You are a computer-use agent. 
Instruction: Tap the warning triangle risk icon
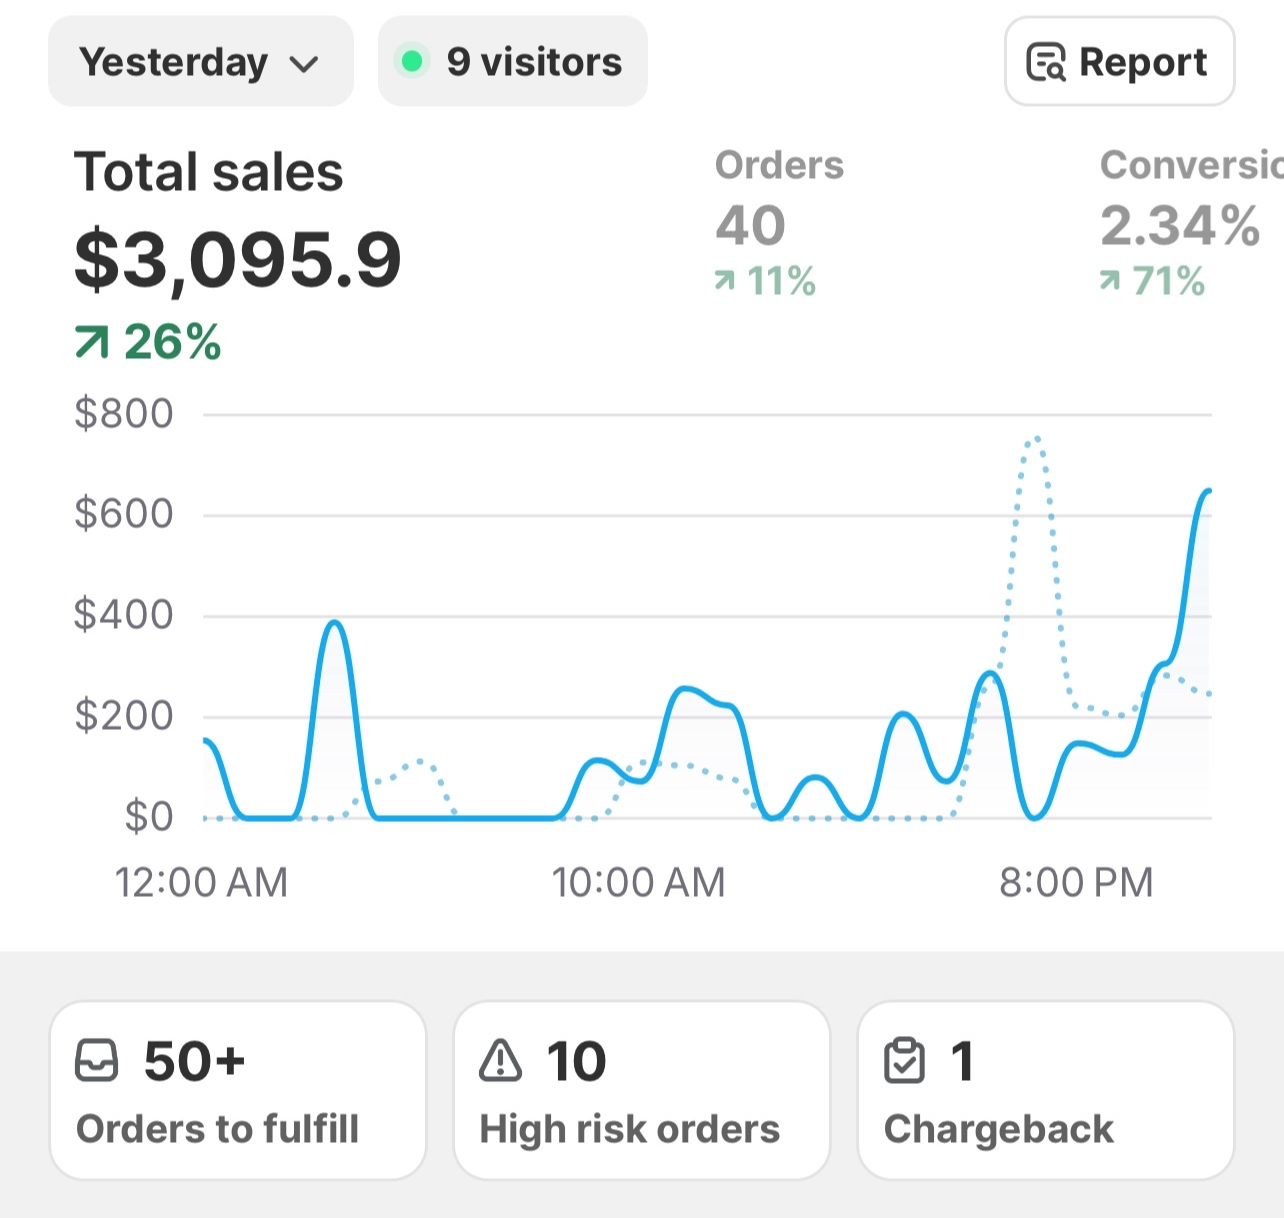(501, 1061)
